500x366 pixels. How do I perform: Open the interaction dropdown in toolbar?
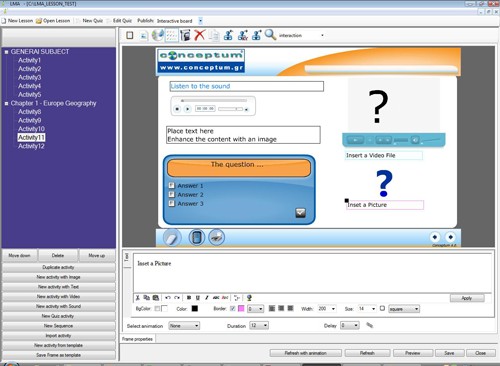(x=322, y=35)
